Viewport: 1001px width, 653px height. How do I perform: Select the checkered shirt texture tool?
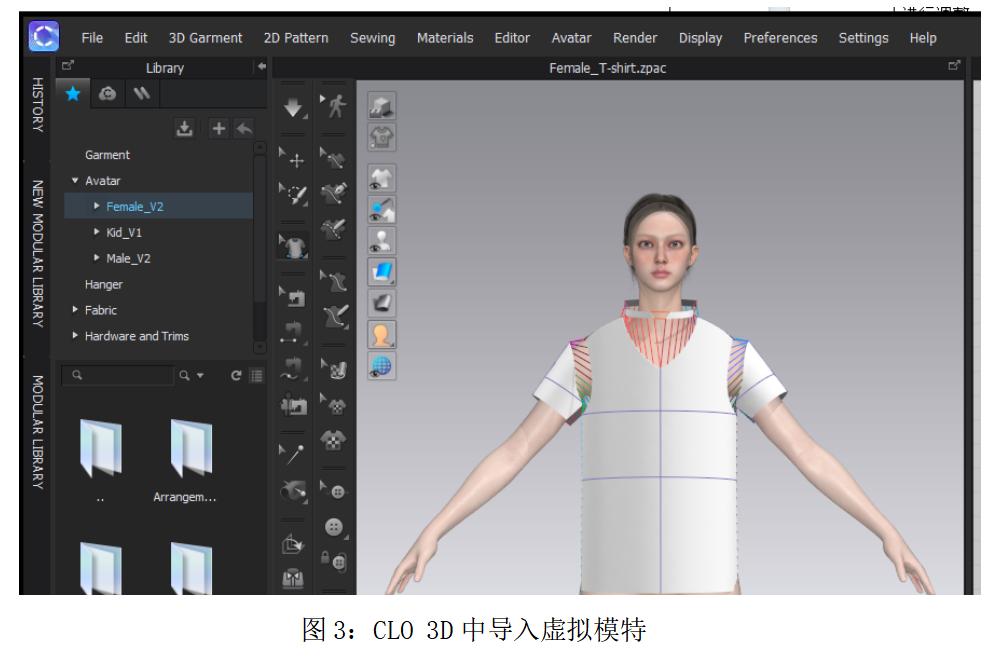point(334,439)
